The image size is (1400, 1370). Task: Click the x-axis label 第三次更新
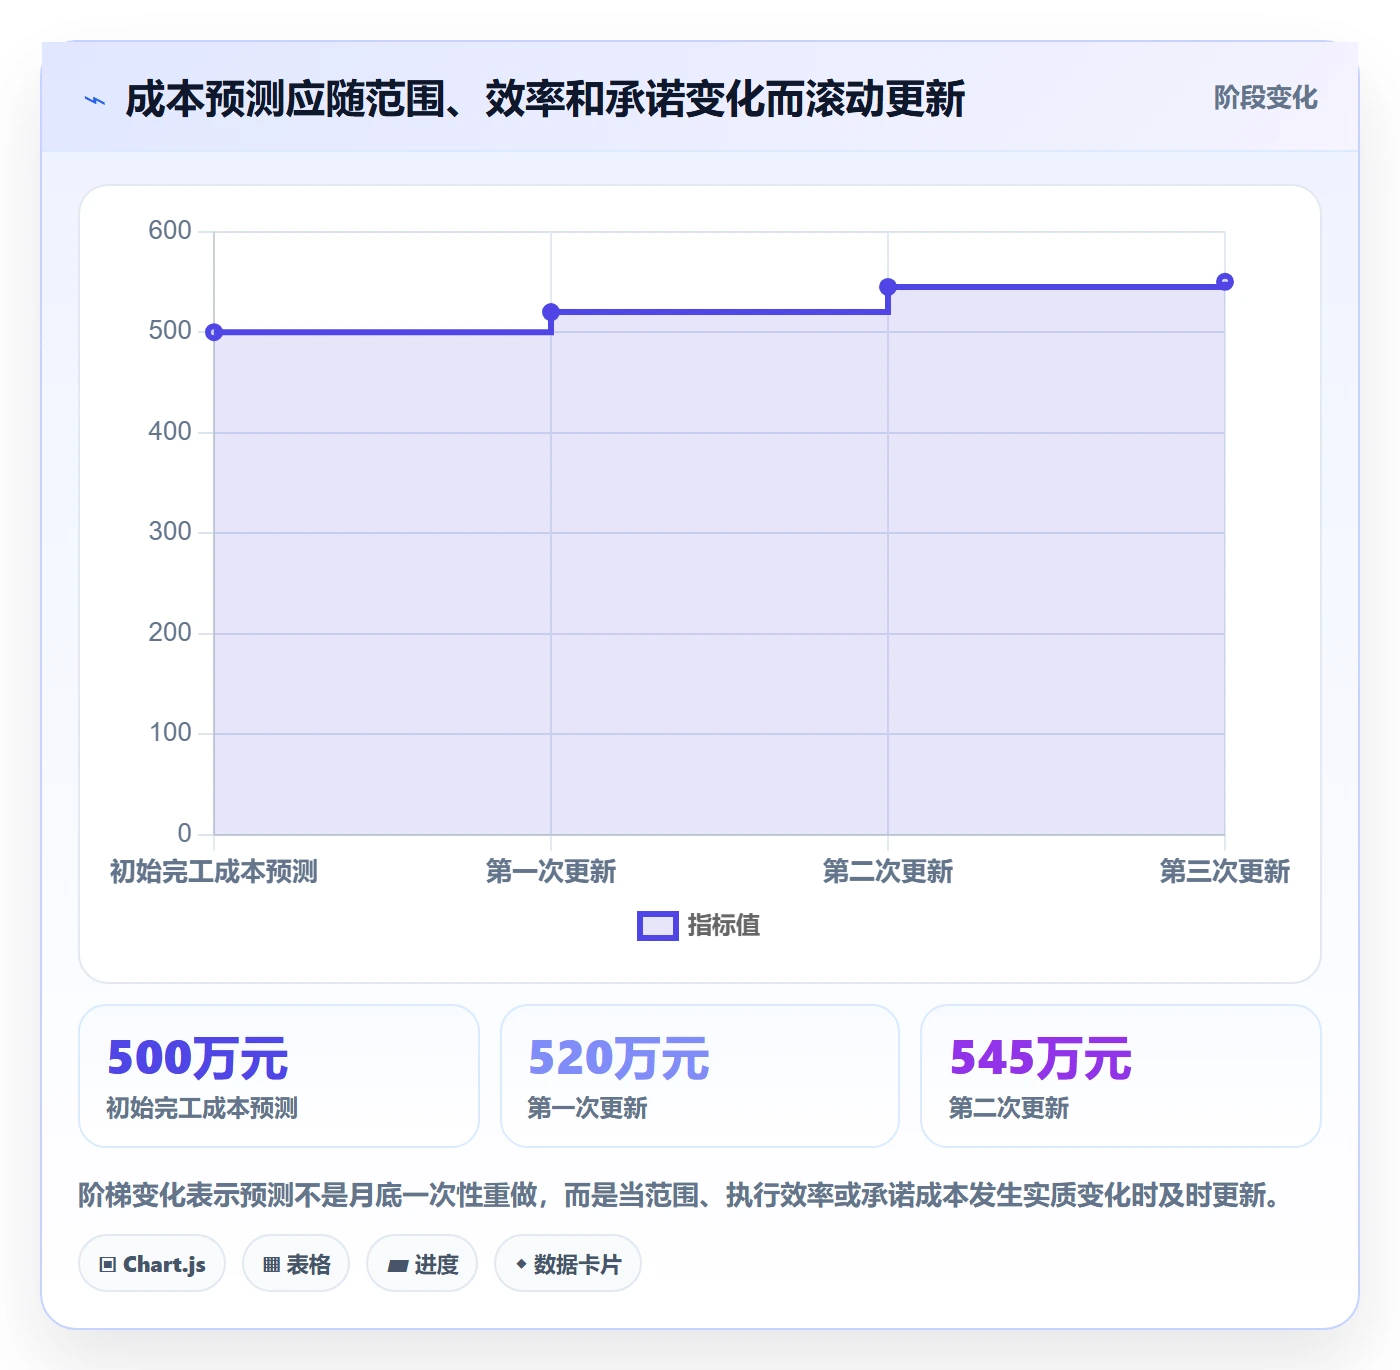(x=1225, y=872)
